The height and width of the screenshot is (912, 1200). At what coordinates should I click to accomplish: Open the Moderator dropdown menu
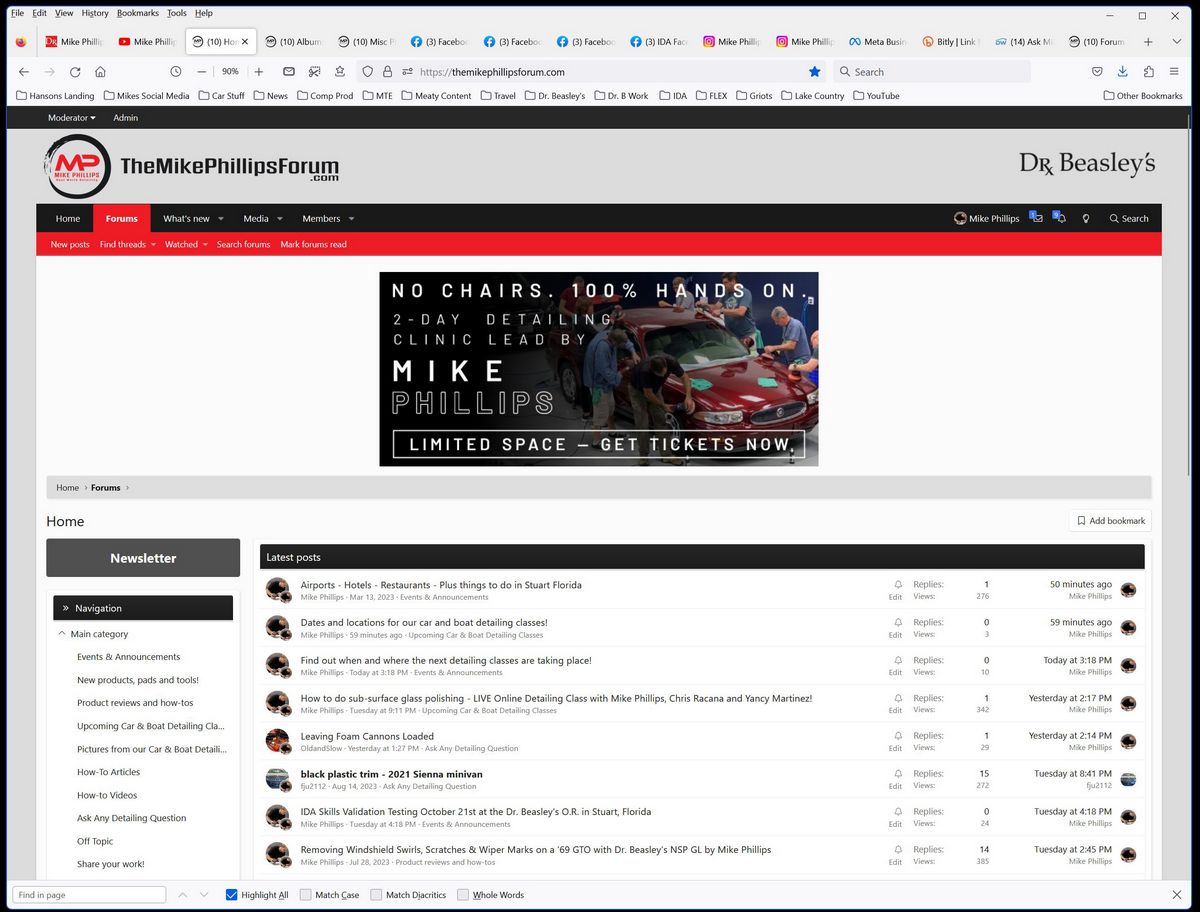click(72, 118)
